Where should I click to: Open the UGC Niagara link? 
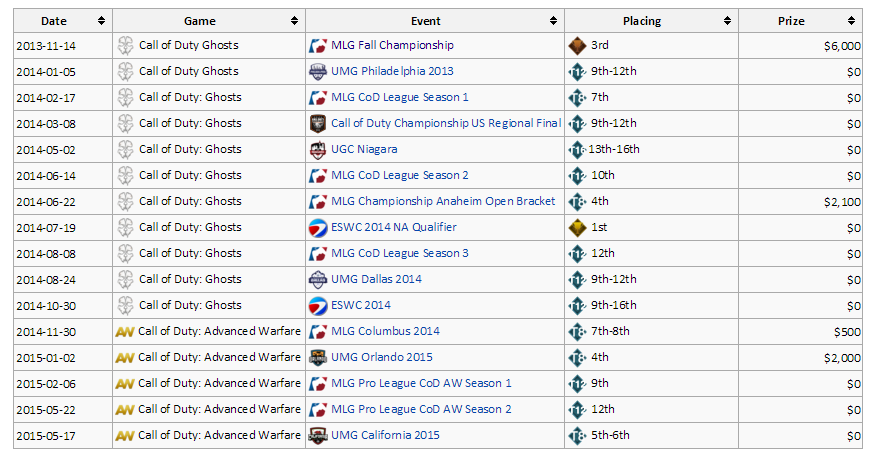tap(364, 149)
